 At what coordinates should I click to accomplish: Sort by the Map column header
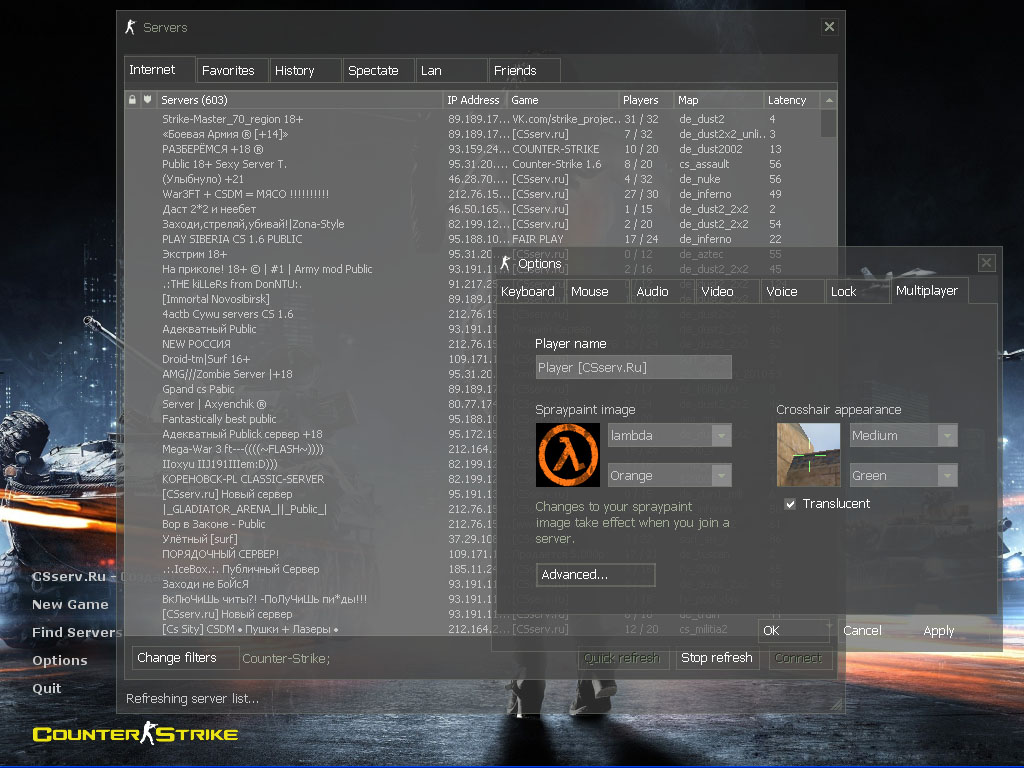tap(718, 100)
